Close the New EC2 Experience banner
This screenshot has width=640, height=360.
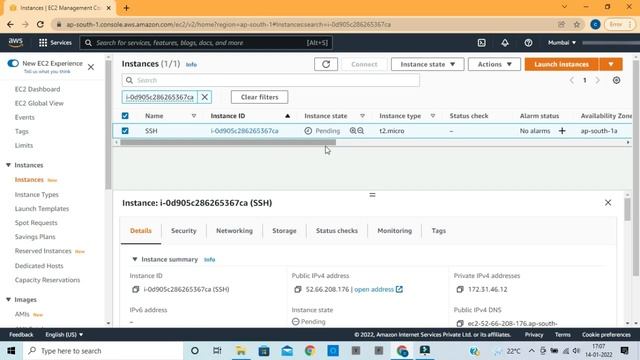(91, 67)
